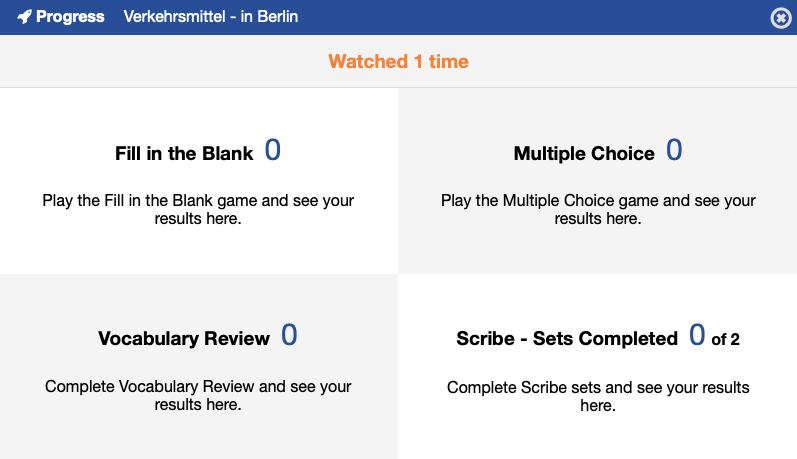Close the Progress panel with X icon
This screenshot has width=797, height=459.
click(x=781, y=17)
